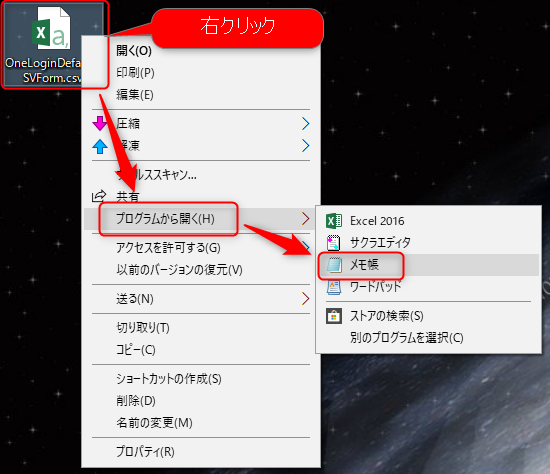Select the OneLoginDefaultCSVForm.csv desktop file icon
Image resolution: width=550 pixels, height=474 pixels.
(52, 44)
